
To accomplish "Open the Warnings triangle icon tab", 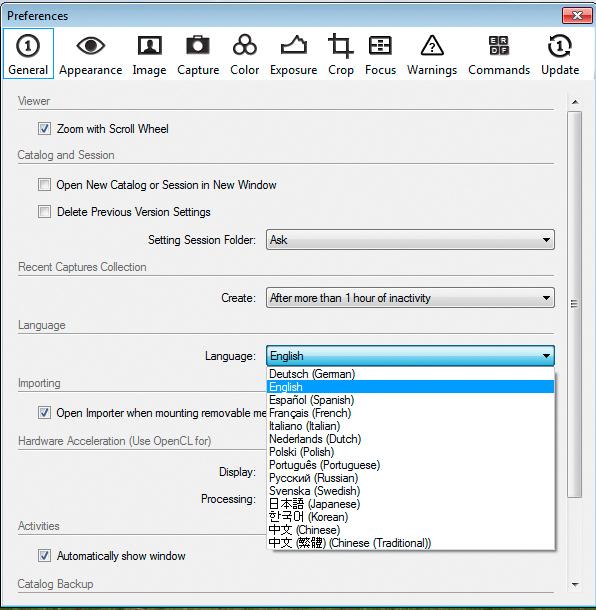I will coord(432,54).
